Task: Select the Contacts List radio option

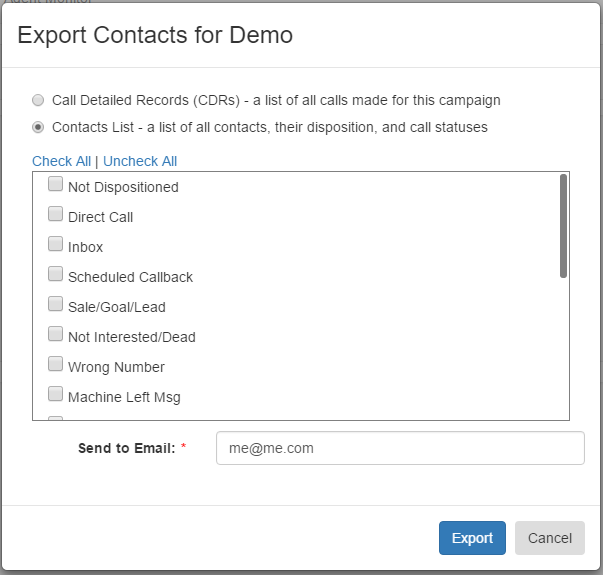Action: click(x=38, y=127)
